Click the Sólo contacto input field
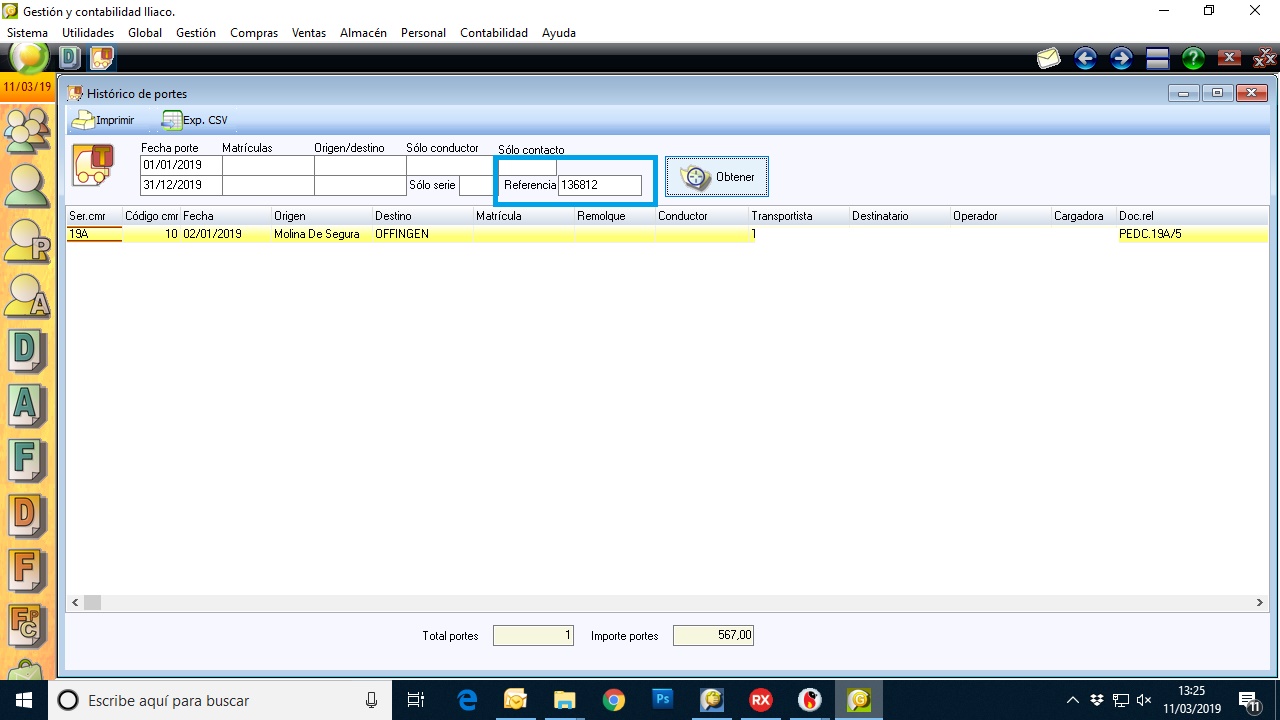 529,165
